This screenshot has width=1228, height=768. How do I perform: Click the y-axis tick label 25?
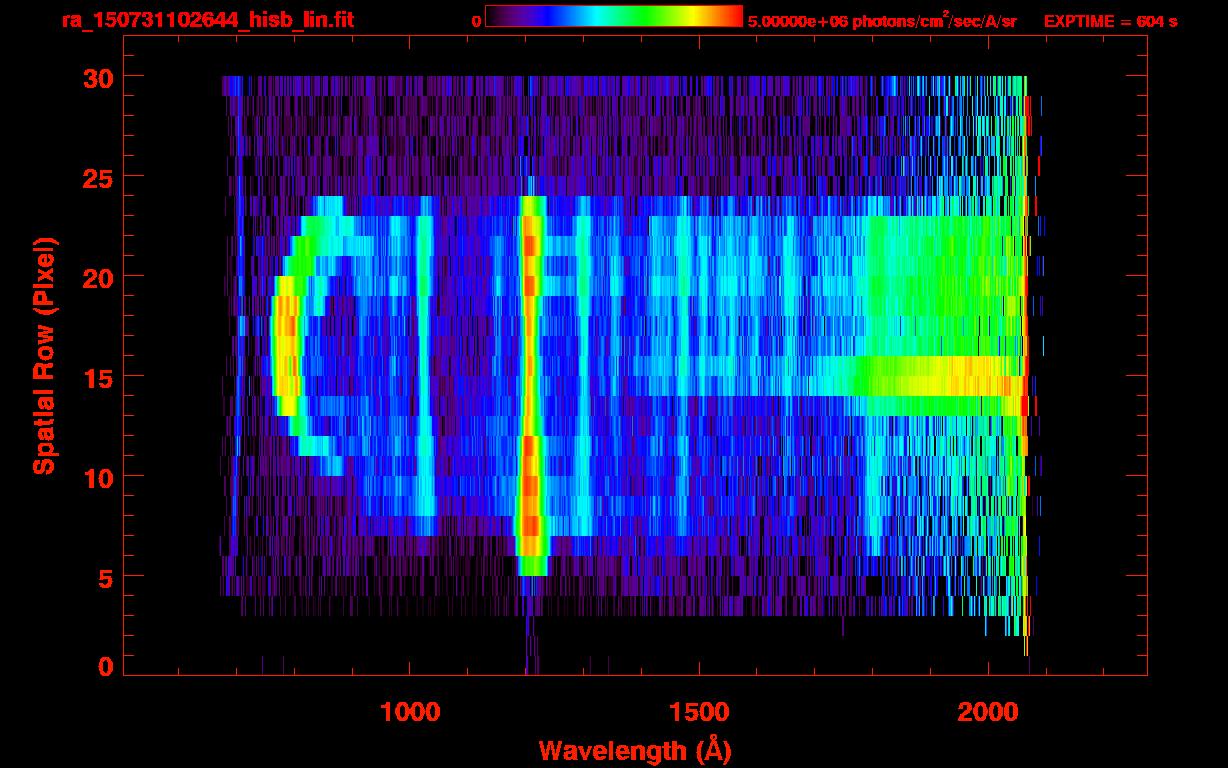pos(97,177)
